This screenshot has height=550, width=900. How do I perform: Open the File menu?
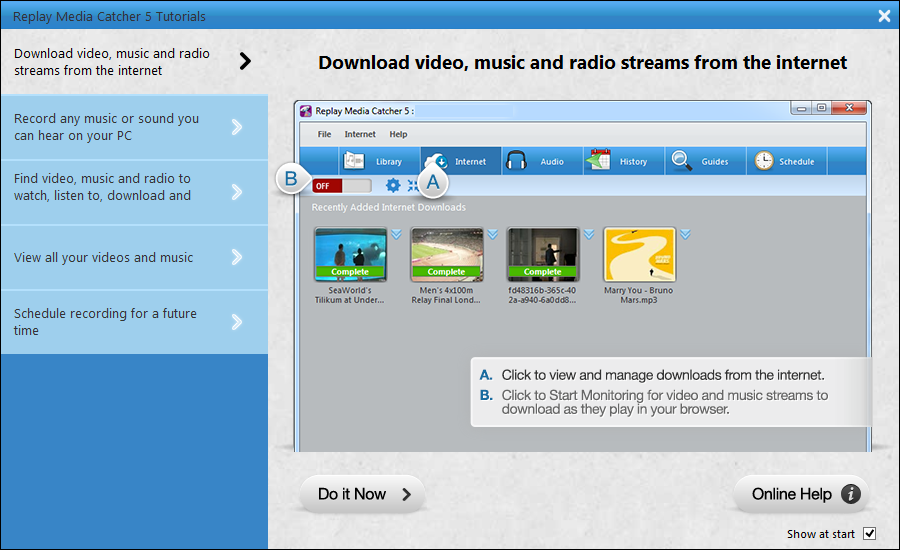[324, 134]
